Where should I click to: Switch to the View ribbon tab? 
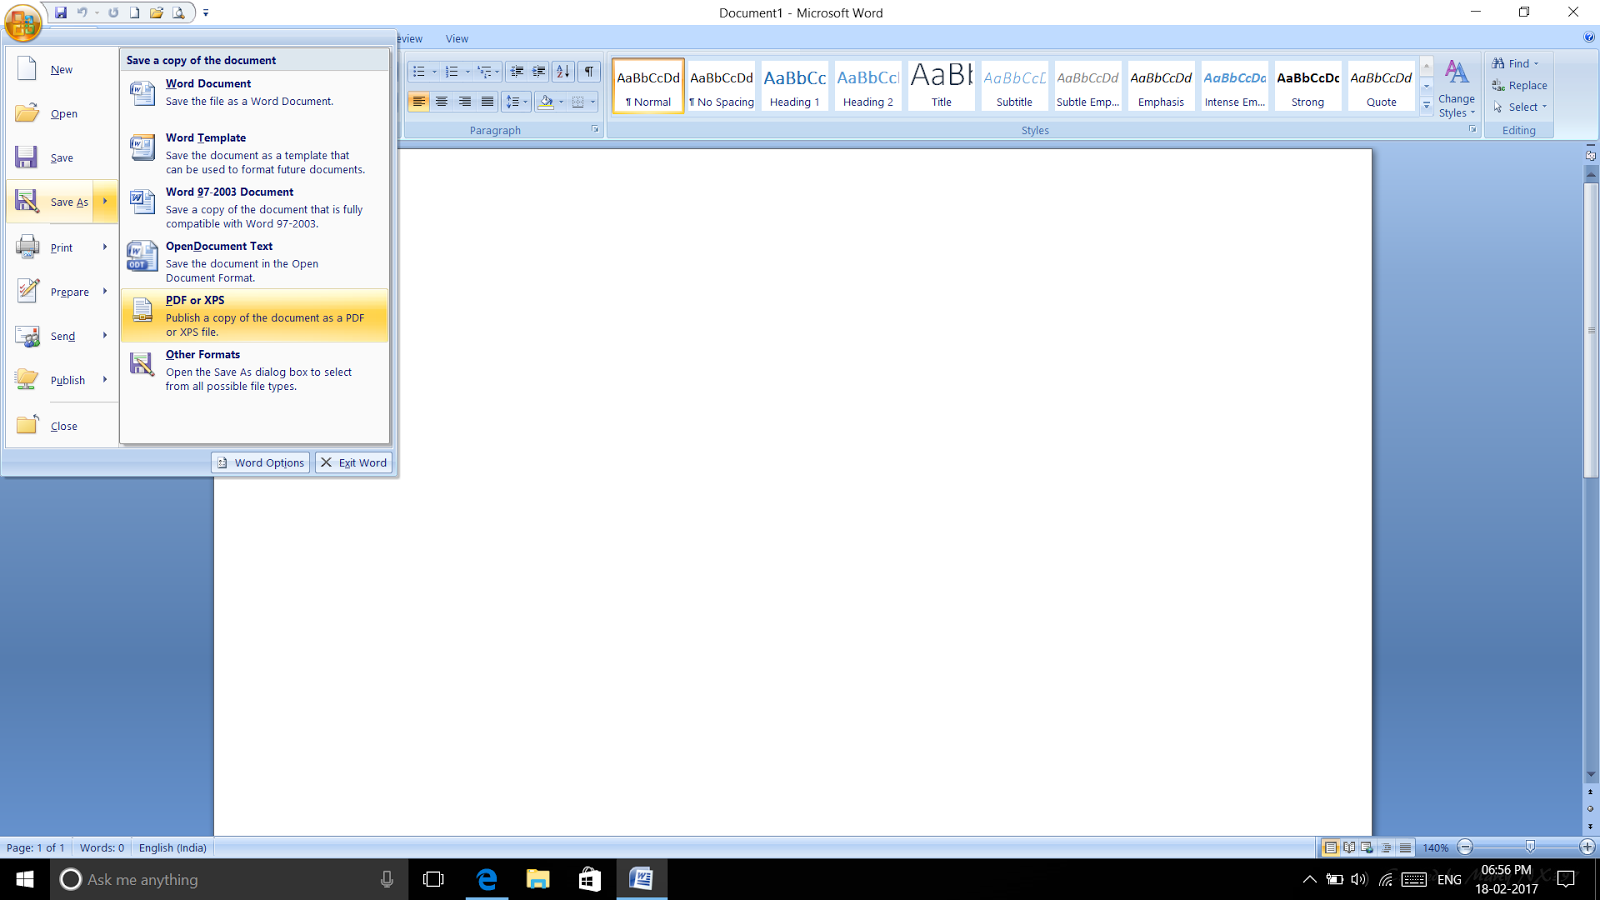tap(457, 39)
